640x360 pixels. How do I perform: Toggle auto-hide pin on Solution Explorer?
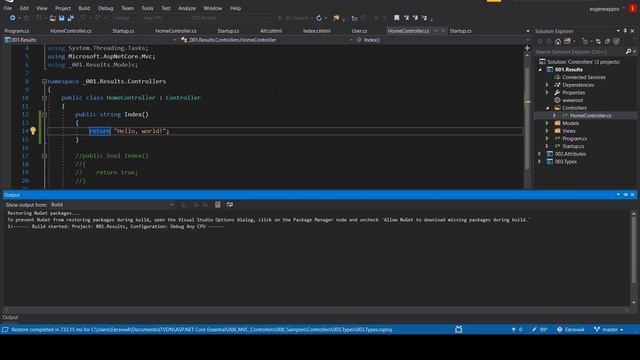(x=625, y=31)
